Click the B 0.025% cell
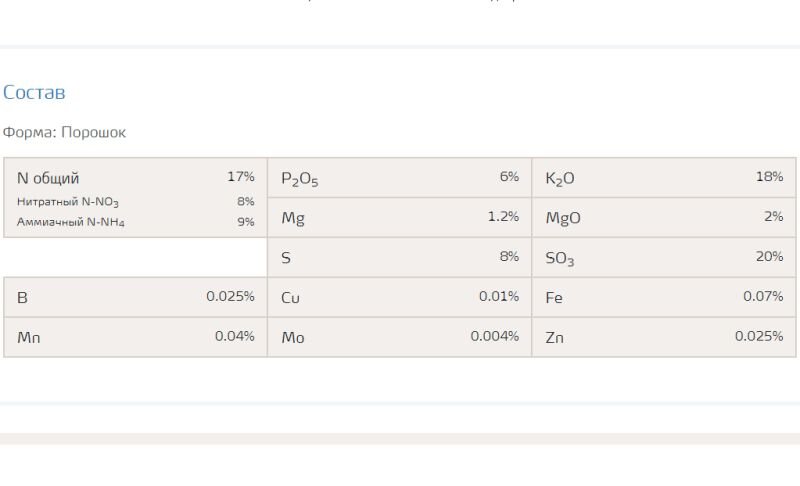Image resolution: width=800 pixels, height=486 pixels. point(135,297)
